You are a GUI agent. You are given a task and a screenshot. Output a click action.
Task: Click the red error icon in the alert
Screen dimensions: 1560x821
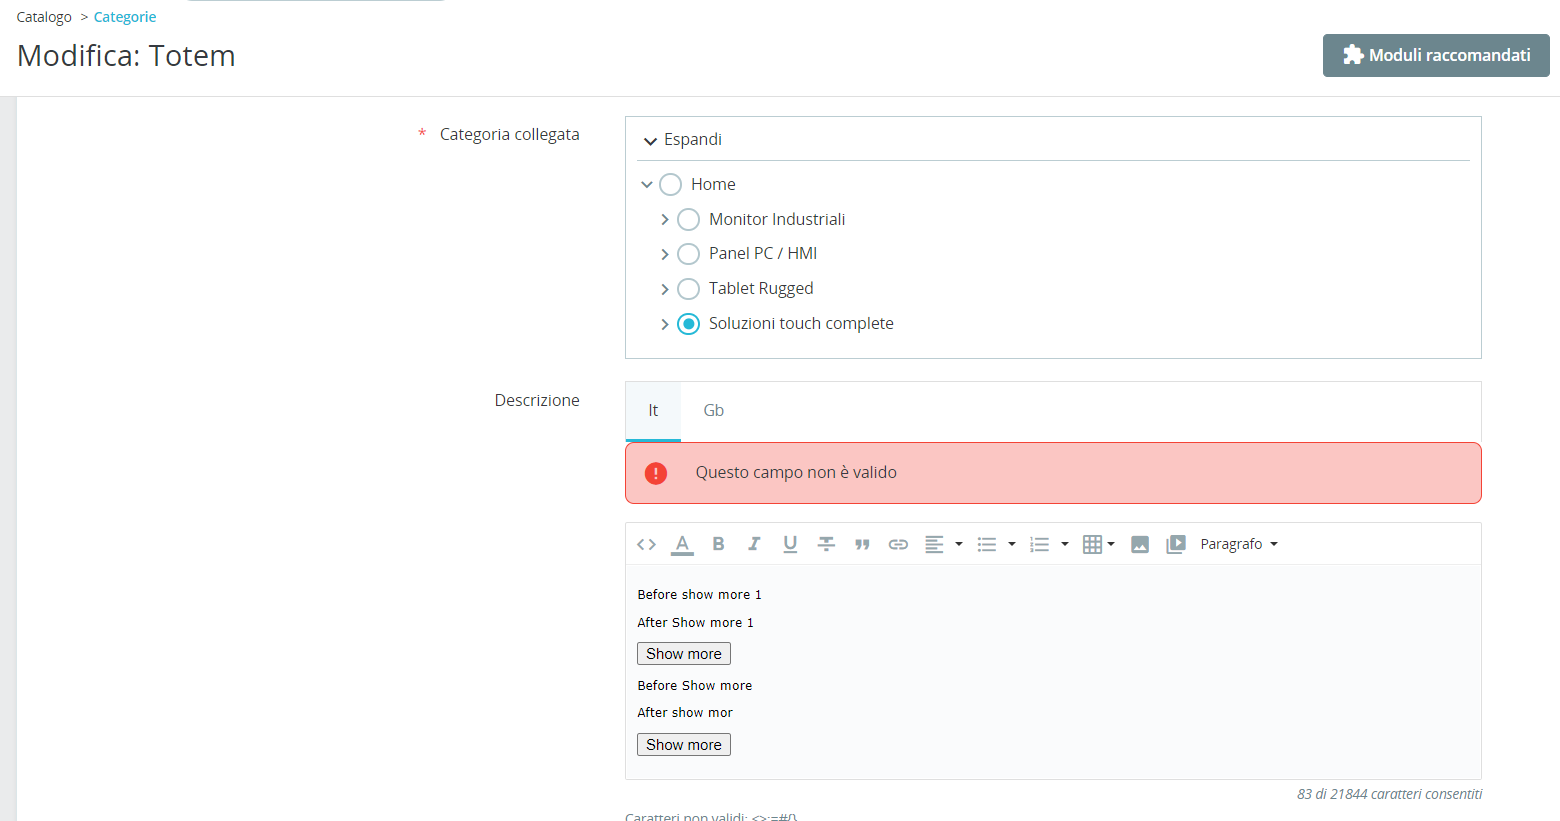[x=656, y=473]
